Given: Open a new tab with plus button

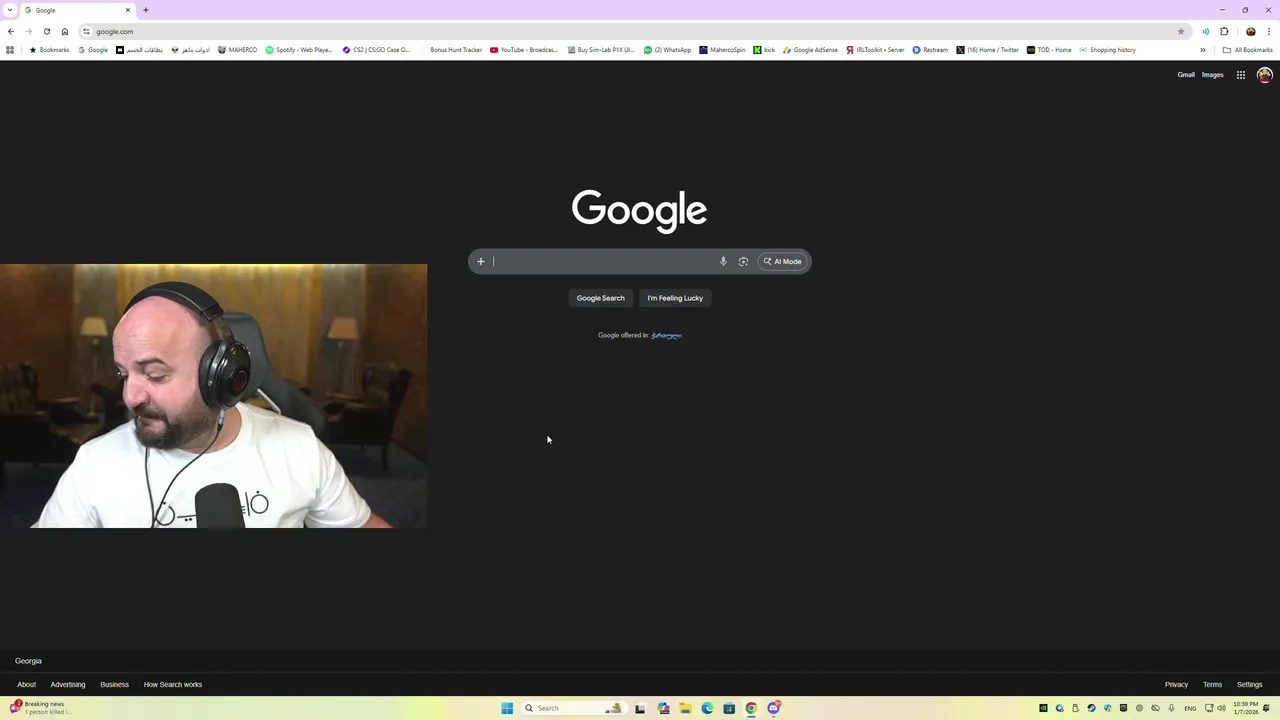Looking at the screenshot, I should pos(146,10).
